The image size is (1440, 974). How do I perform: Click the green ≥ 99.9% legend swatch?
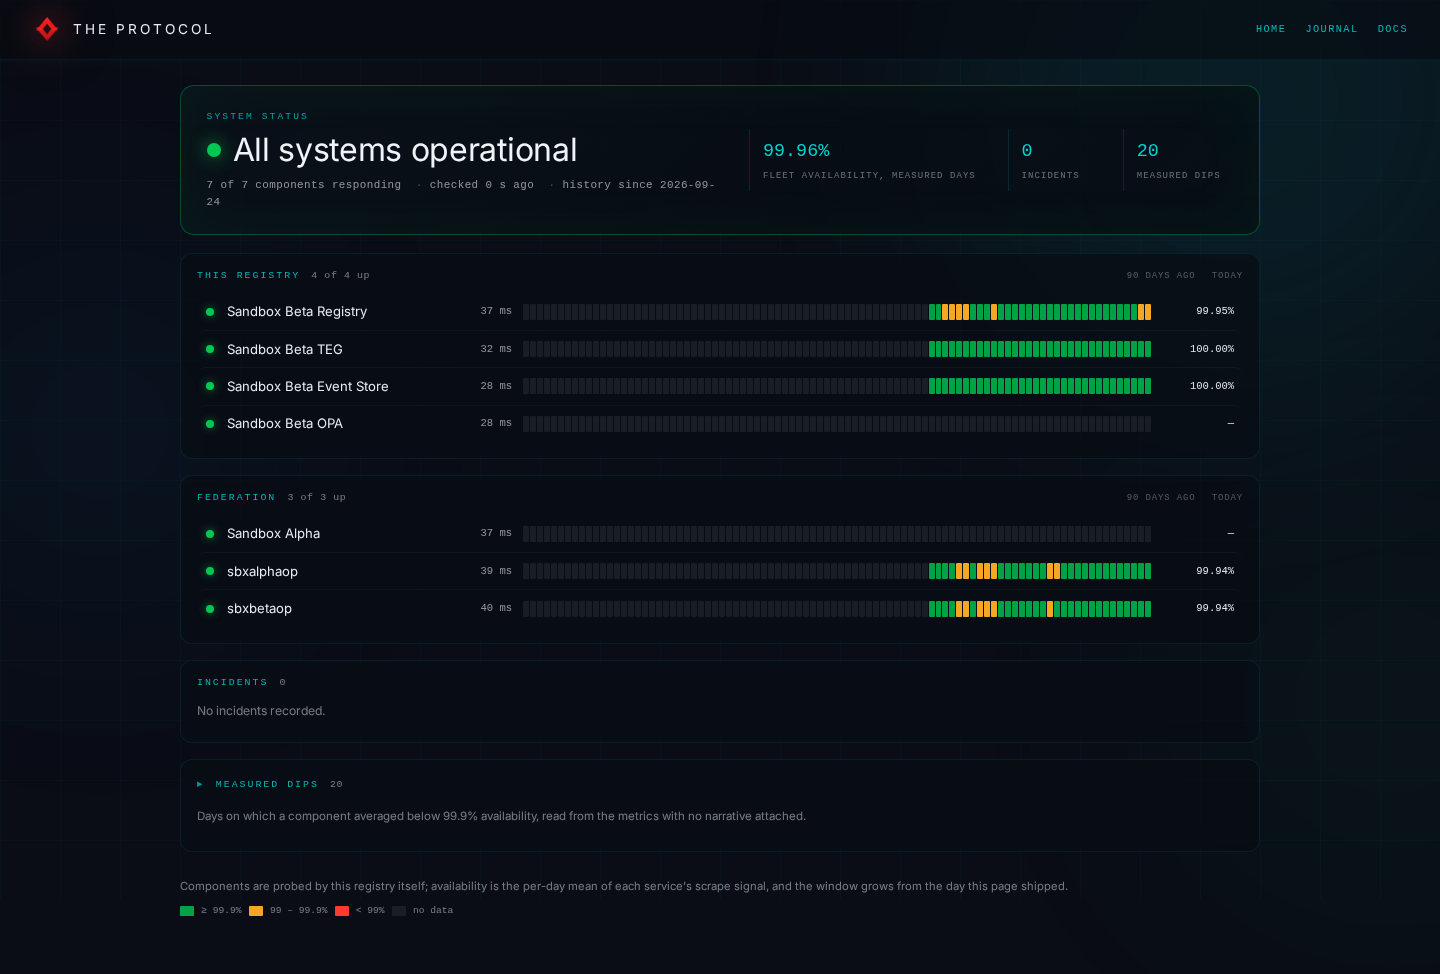tap(187, 911)
